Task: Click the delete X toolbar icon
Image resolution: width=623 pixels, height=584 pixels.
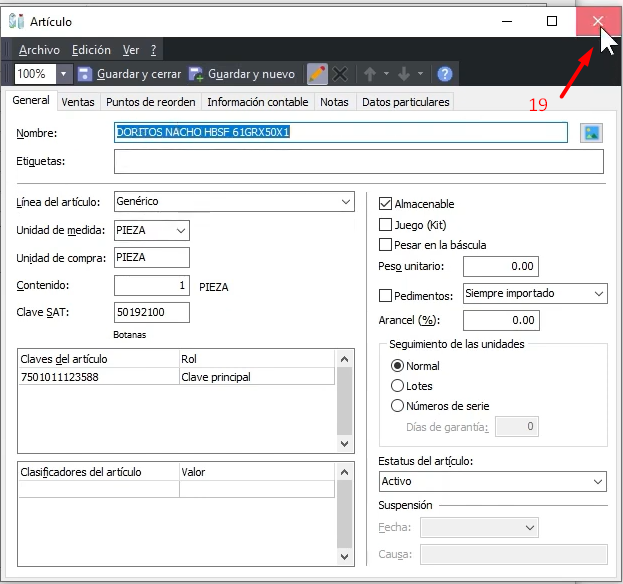Action: 340,74
